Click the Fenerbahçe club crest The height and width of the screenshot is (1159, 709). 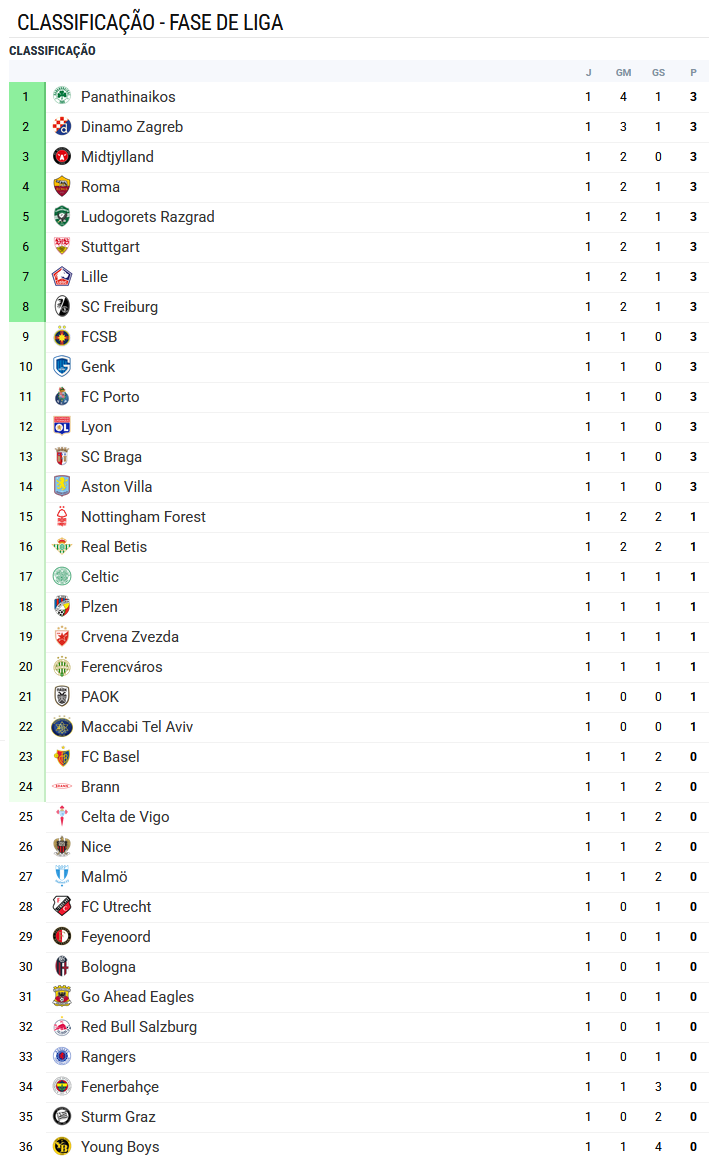tap(62, 1087)
